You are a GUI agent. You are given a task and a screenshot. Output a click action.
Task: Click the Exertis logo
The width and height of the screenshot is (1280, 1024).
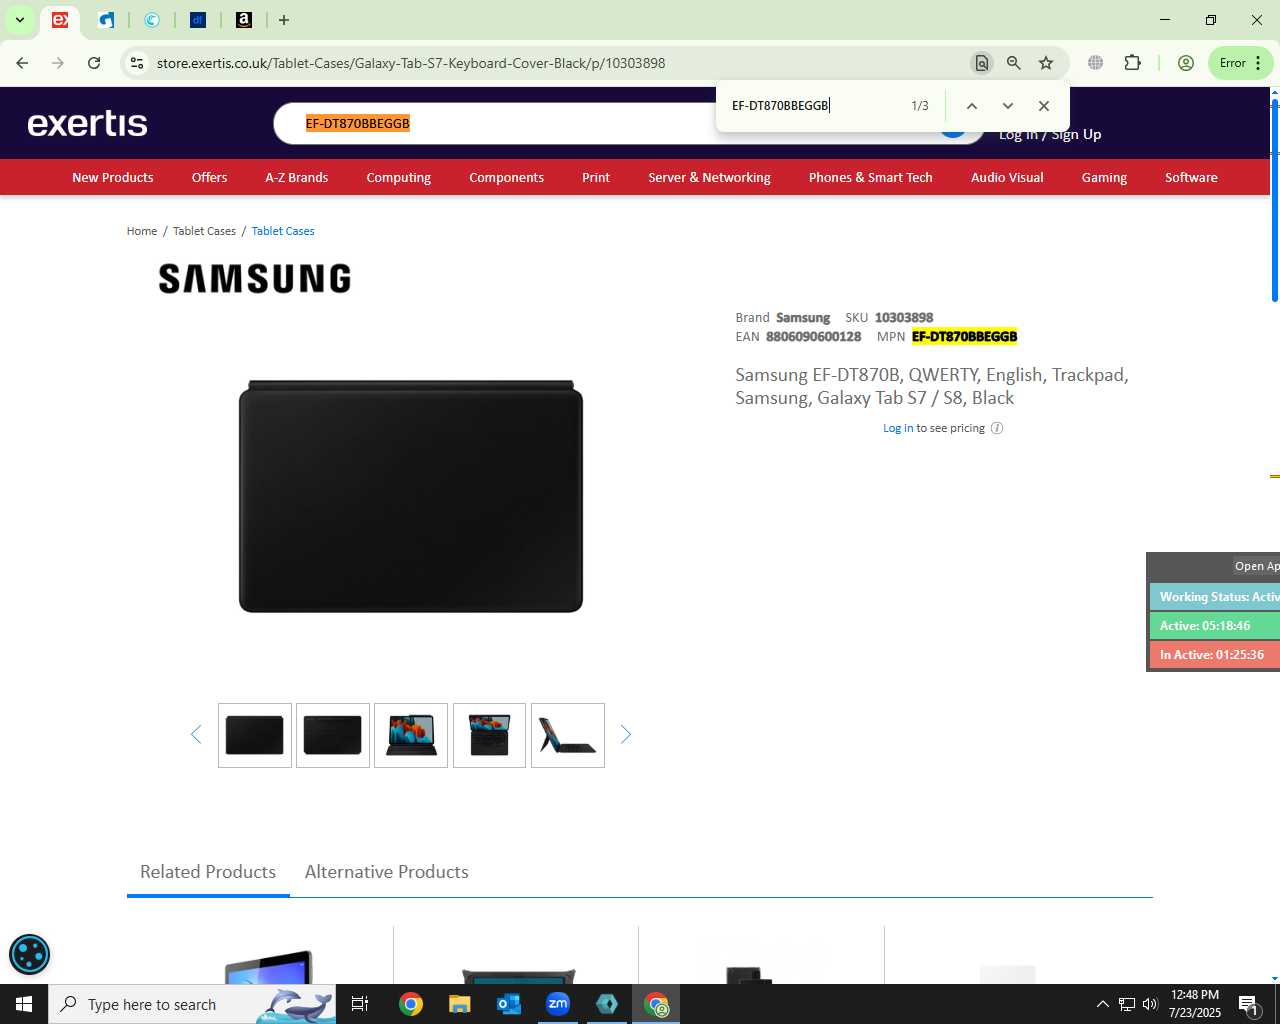coord(87,123)
